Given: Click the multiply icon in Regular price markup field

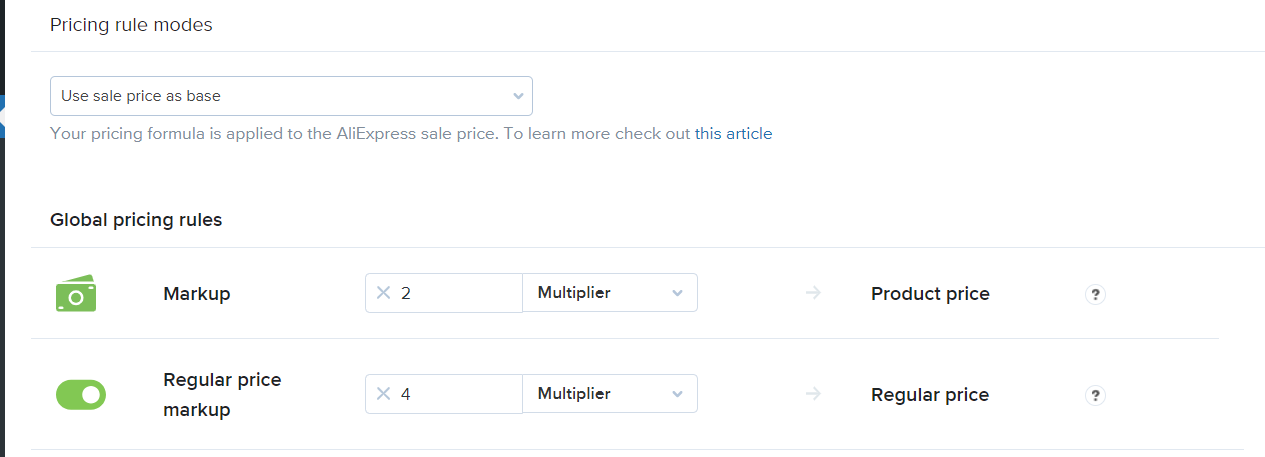Looking at the screenshot, I should pyautogui.click(x=383, y=394).
